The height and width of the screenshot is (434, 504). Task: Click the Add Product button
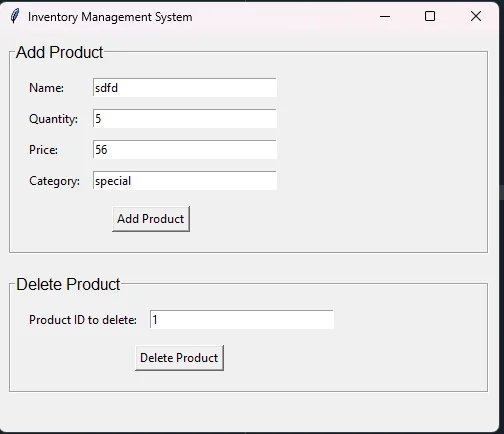(151, 219)
